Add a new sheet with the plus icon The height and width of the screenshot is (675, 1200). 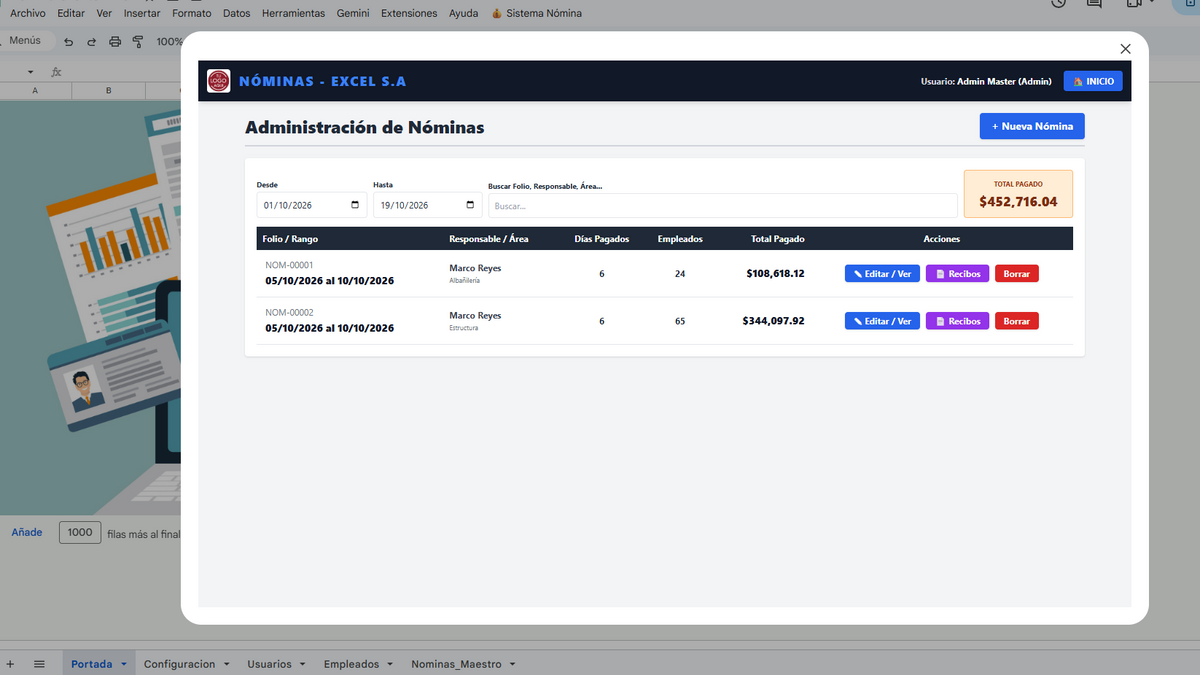tap(10, 664)
